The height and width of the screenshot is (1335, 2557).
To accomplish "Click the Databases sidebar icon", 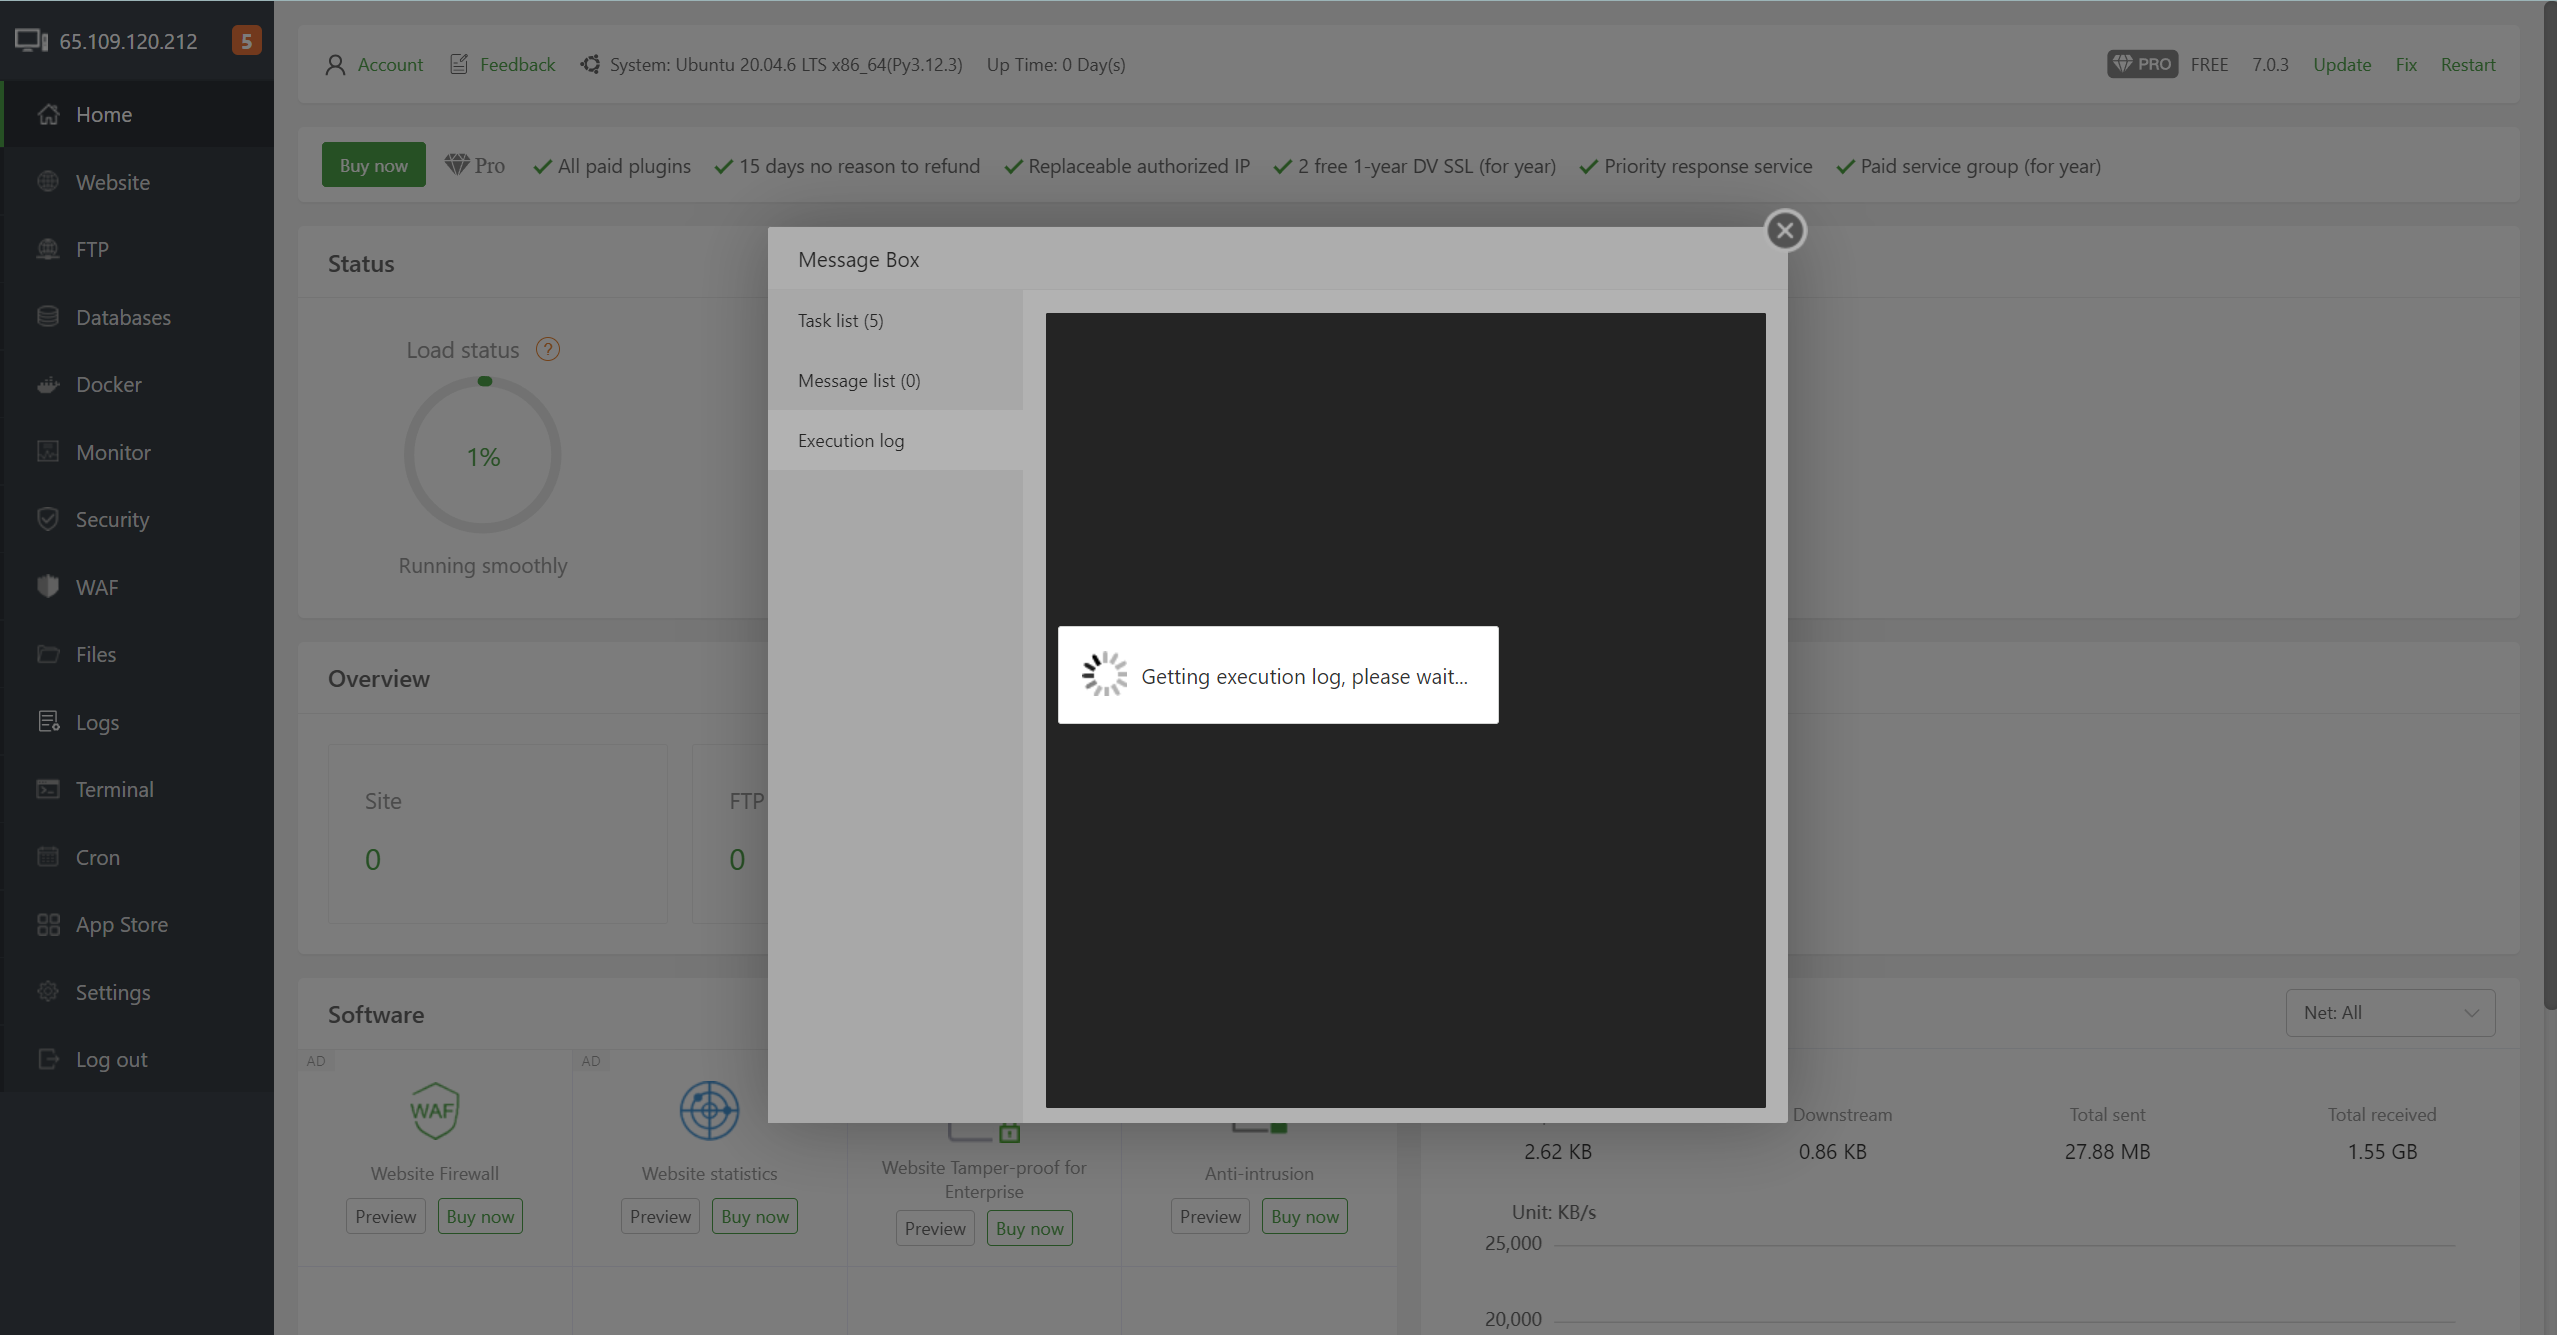I will (x=48, y=317).
